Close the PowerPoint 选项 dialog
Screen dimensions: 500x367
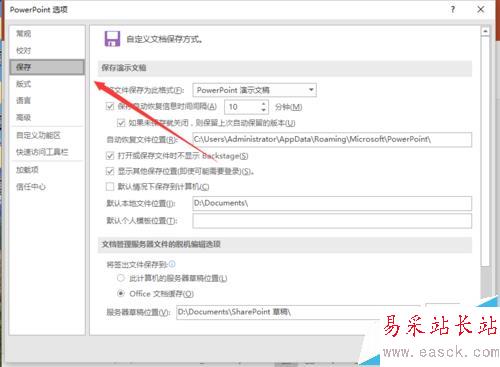click(x=480, y=9)
